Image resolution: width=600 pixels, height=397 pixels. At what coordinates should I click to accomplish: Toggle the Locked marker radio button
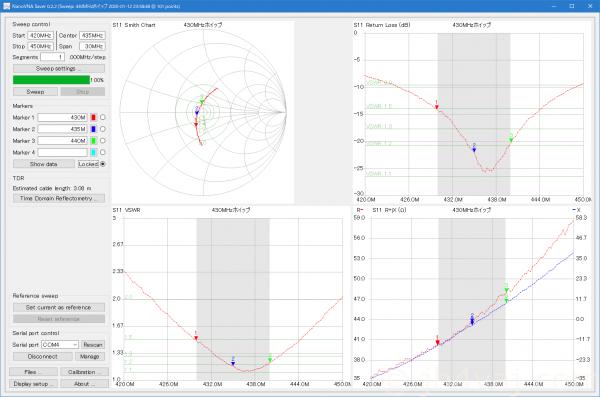103,164
